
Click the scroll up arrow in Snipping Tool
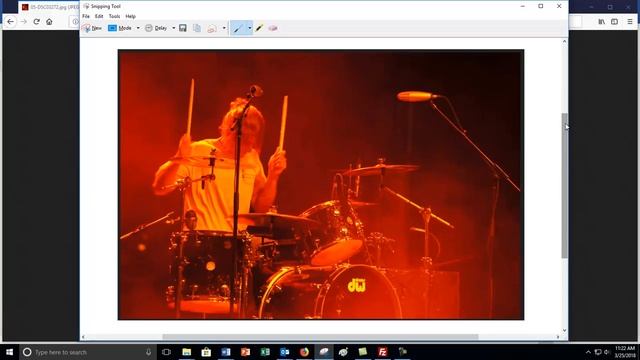tap(564, 41)
